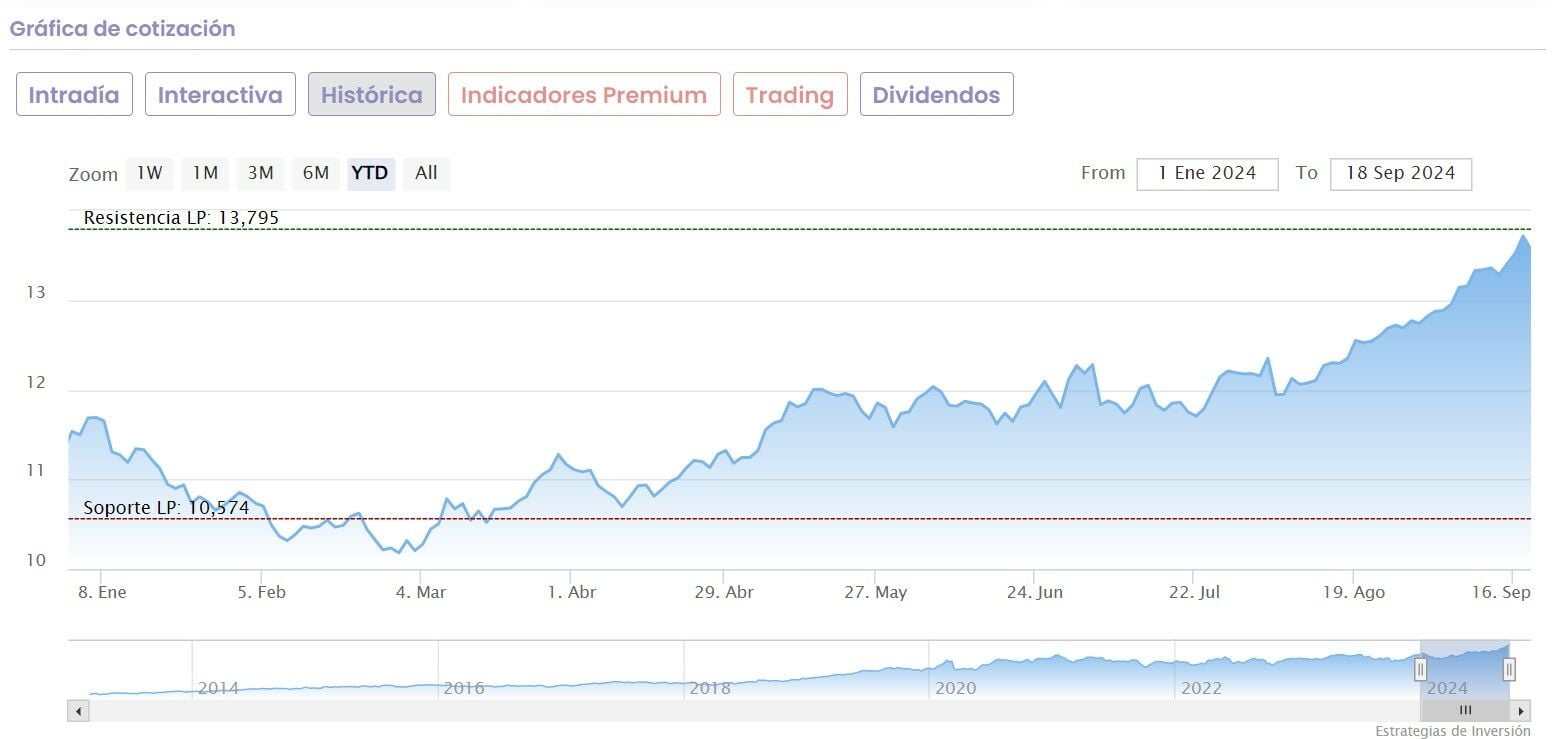The image size is (1553, 739).
Task: Click the From date field
Action: click(1207, 173)
